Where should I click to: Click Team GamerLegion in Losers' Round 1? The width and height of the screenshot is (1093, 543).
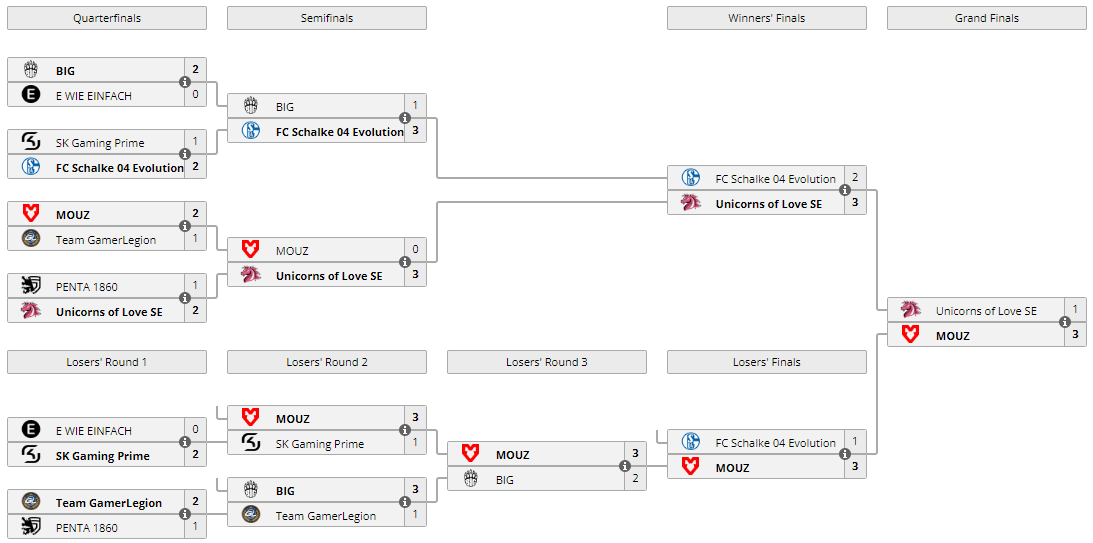[x=109, y=503]
